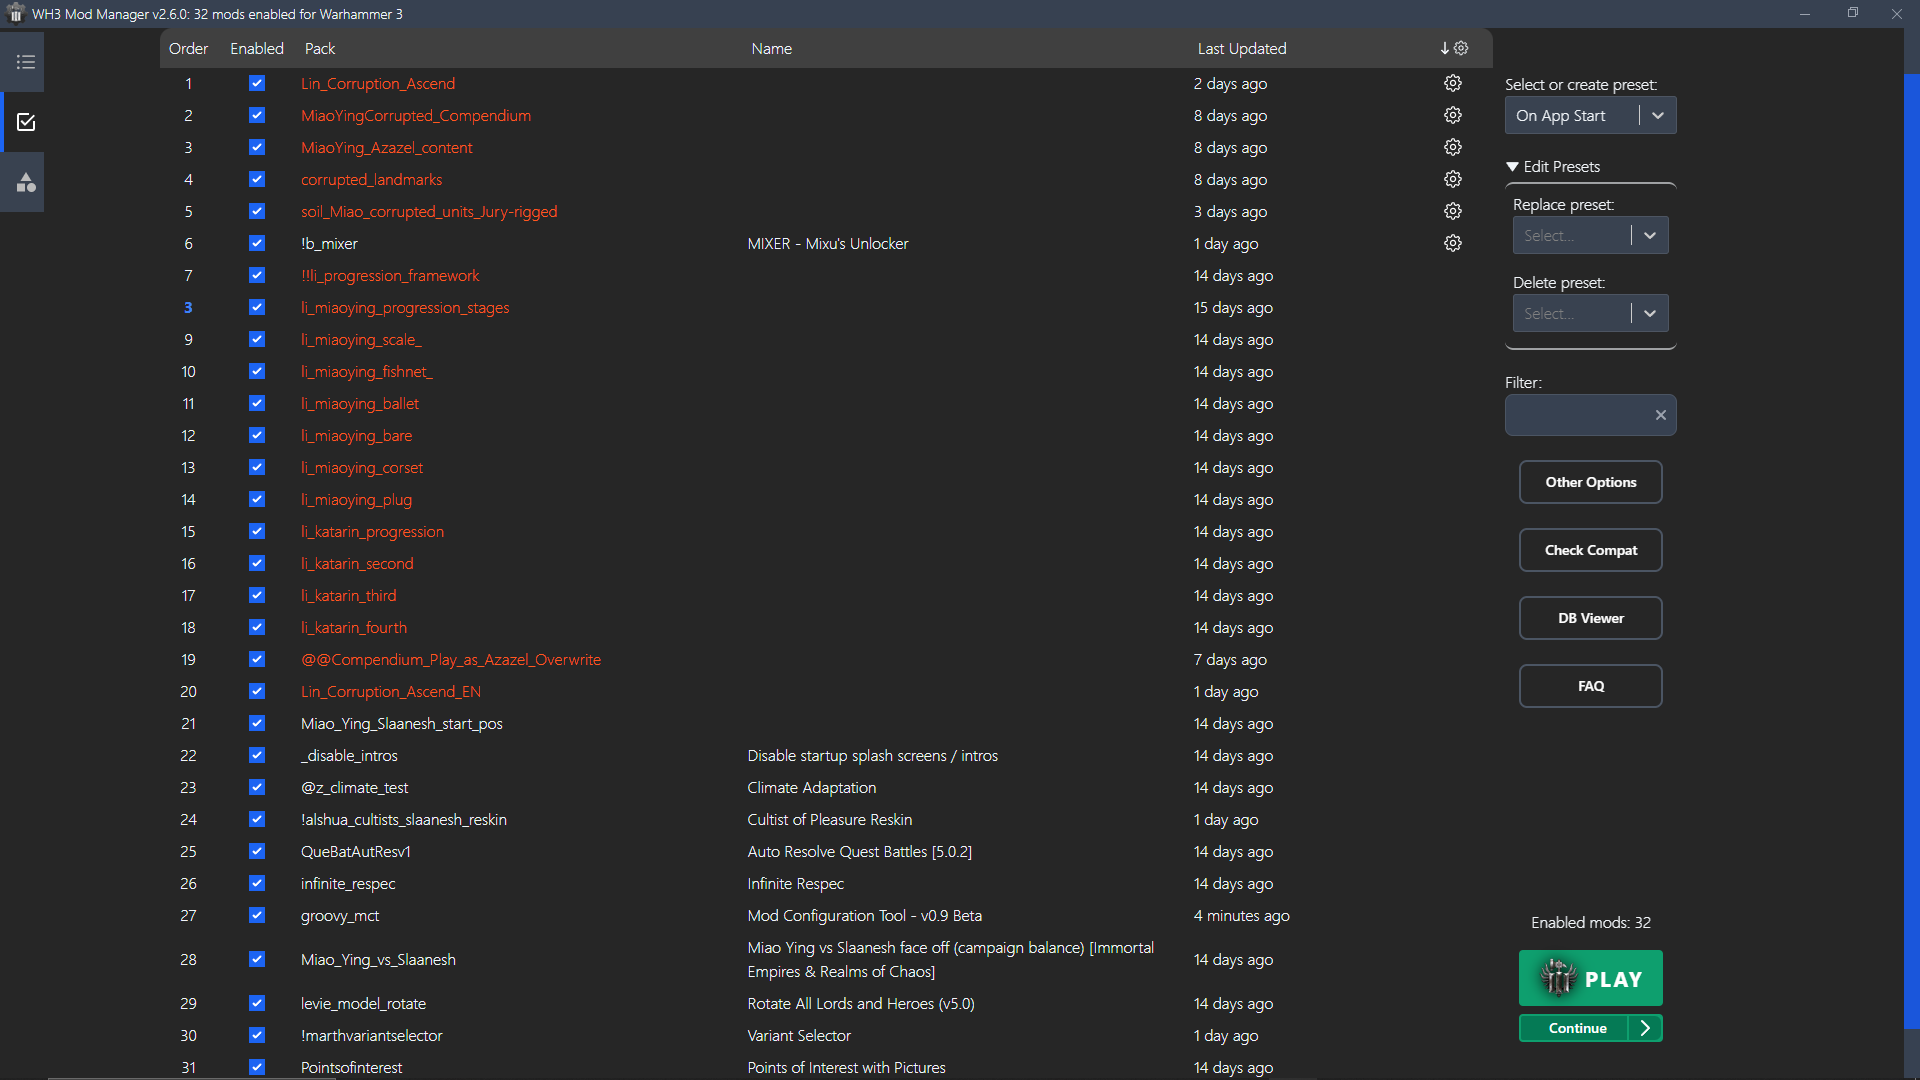Image resolution: width=1920 pixels, height=1080 pixels.
Task: Open the all mods list sidebar tab
Action: coord(26,62)
